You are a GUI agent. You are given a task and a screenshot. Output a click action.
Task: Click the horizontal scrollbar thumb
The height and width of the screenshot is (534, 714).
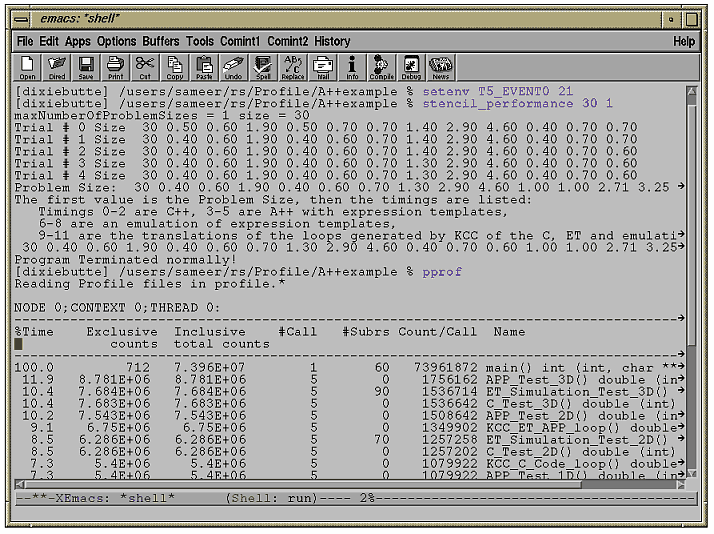(303, 485)
